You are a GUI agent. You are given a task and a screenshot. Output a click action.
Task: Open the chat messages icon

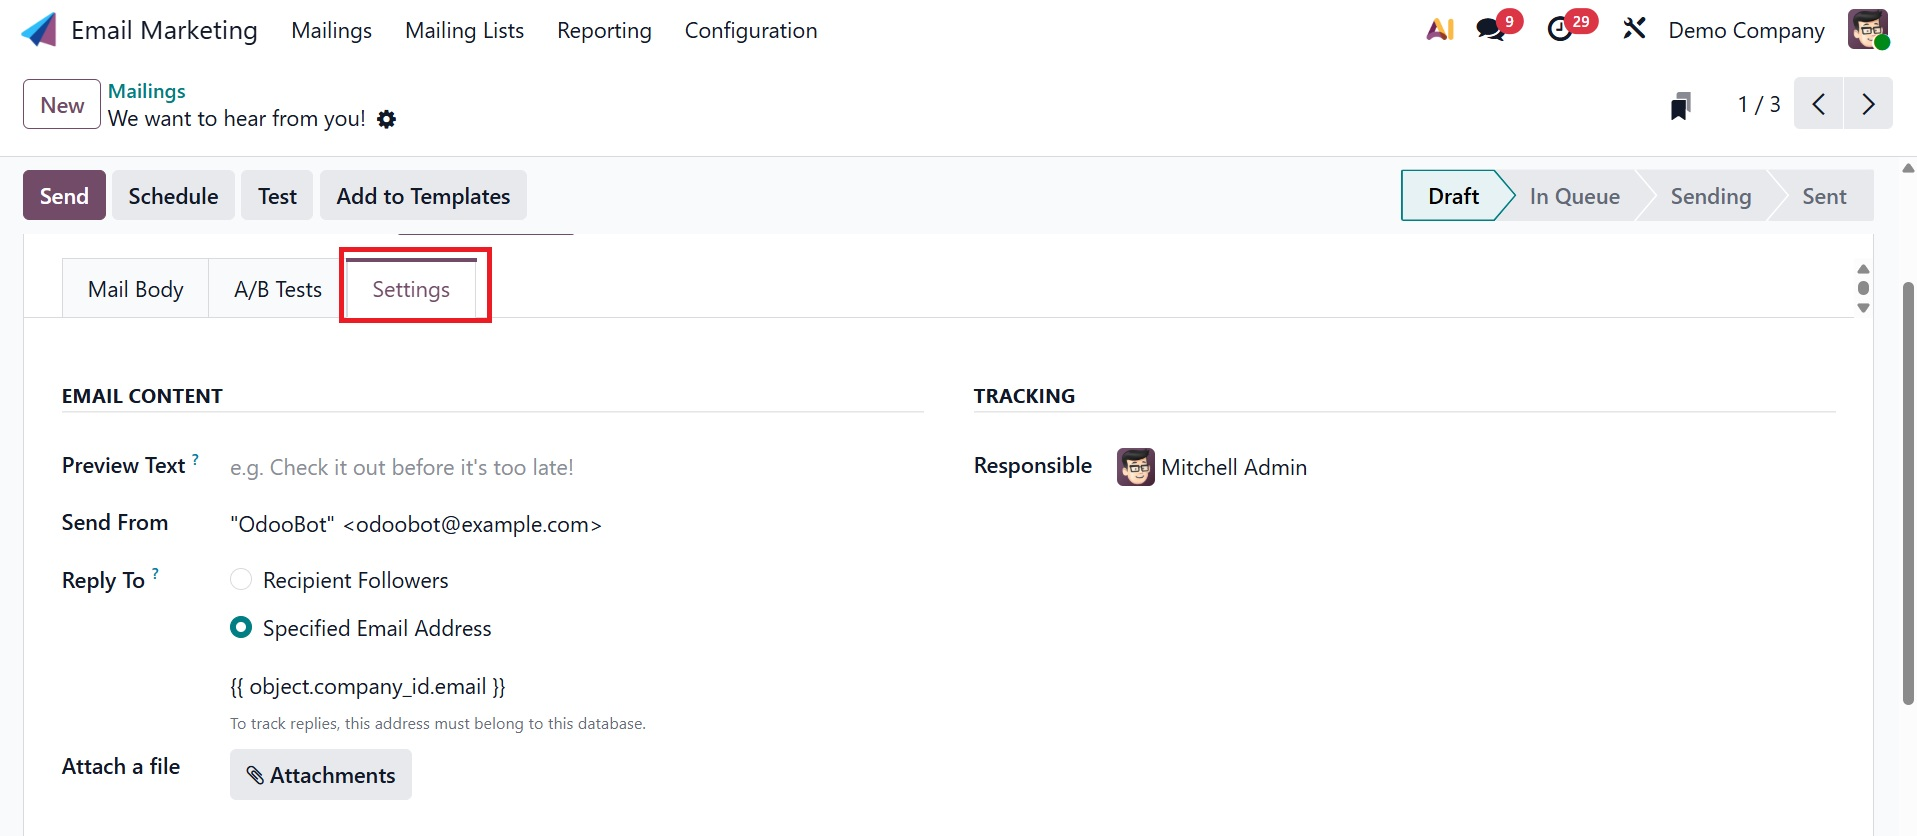(1490, 30)
